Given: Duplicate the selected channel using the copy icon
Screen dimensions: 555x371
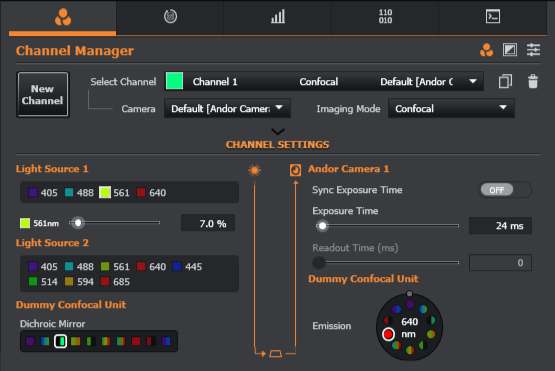Looking at the screenshot, I should pos(505,81).
